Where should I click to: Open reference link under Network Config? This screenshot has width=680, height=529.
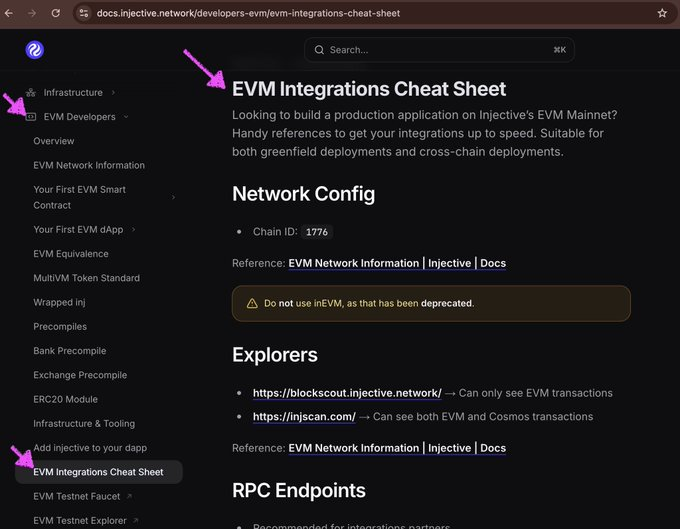[x=397, y=263]
